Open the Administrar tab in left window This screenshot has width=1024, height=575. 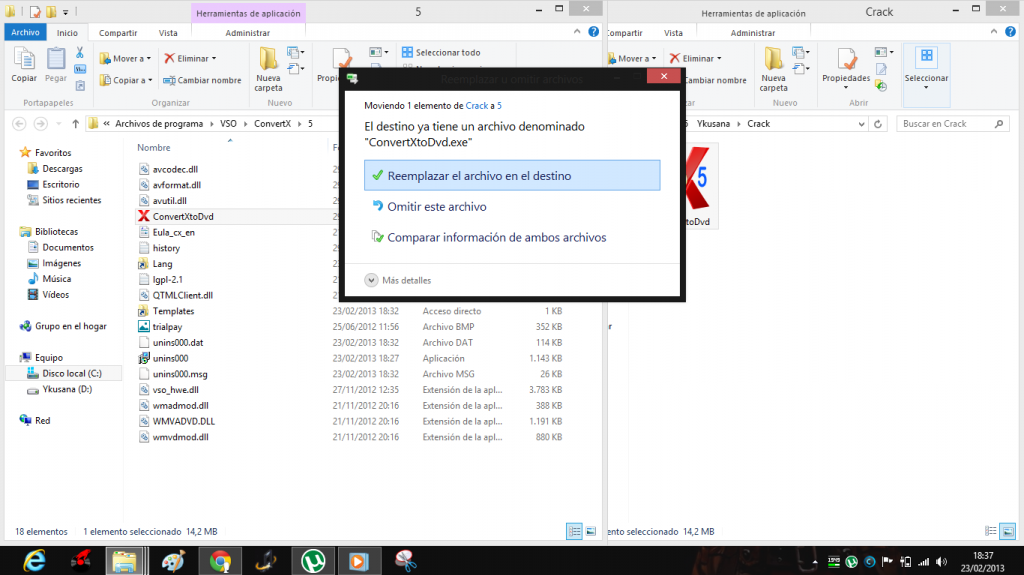[248, 33]
